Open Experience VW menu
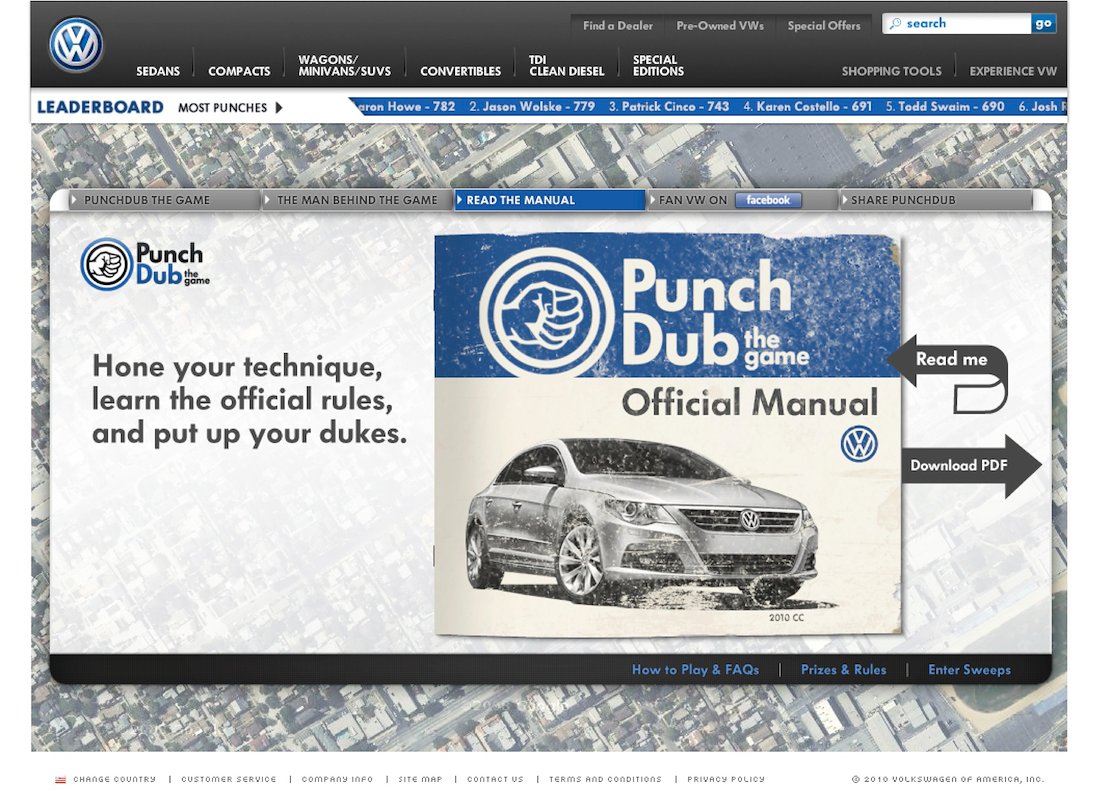1100x811 pixels. [x=1013, y=71]
